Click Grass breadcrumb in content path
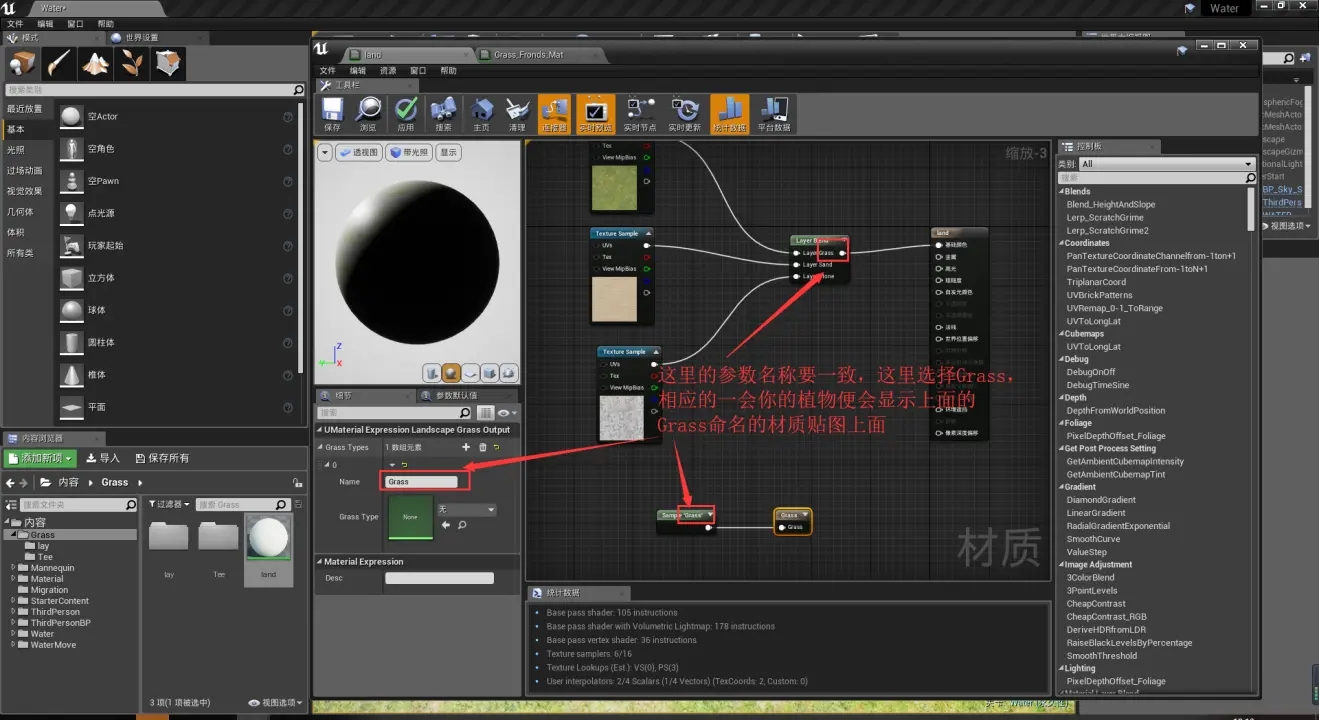This screenshot has height=720, width=1319. 115,482
